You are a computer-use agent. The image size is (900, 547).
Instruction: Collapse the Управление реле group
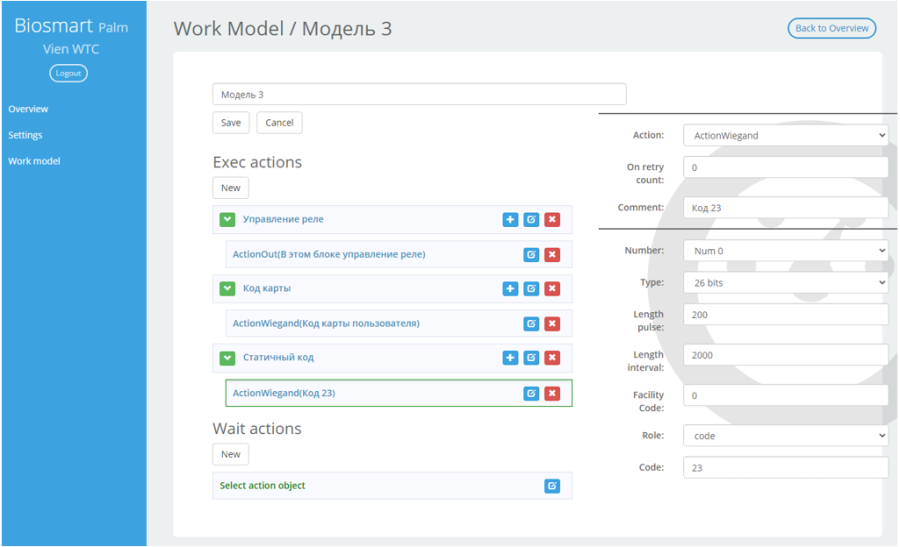coord(227,220)
